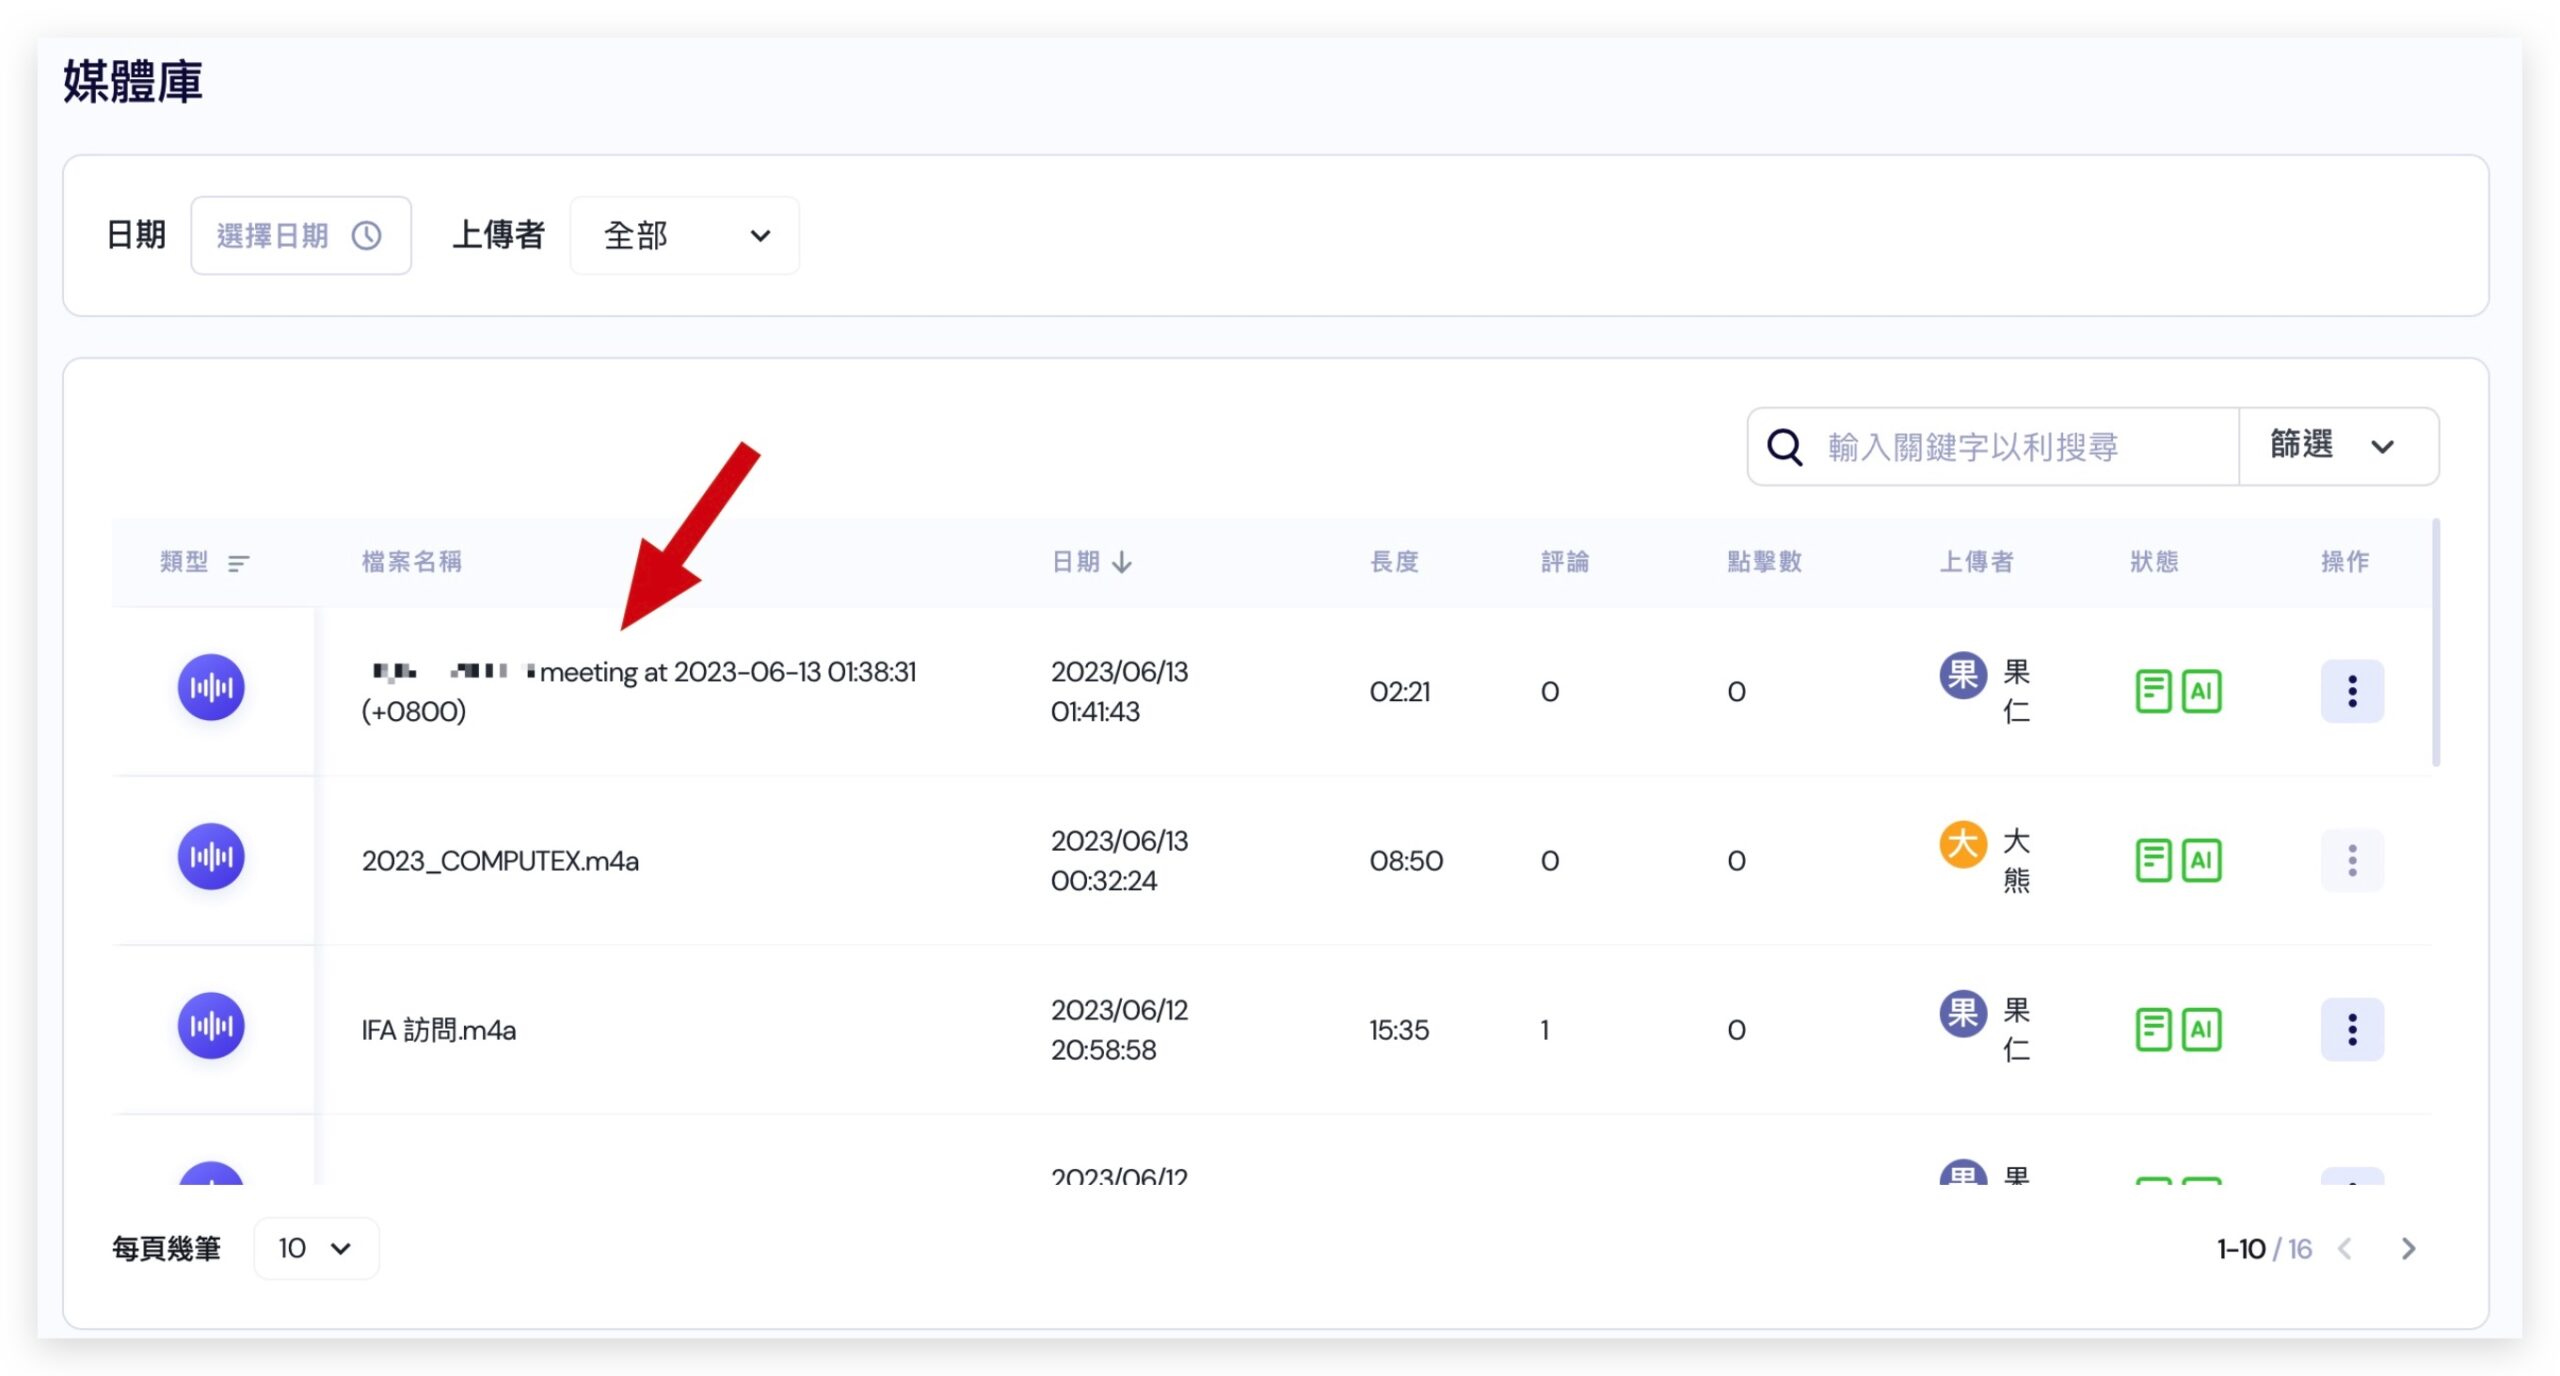Viewport: 2560px width, 1376px height.
Task: Click the 長度 column header
Action: (x=1394, y=562)
